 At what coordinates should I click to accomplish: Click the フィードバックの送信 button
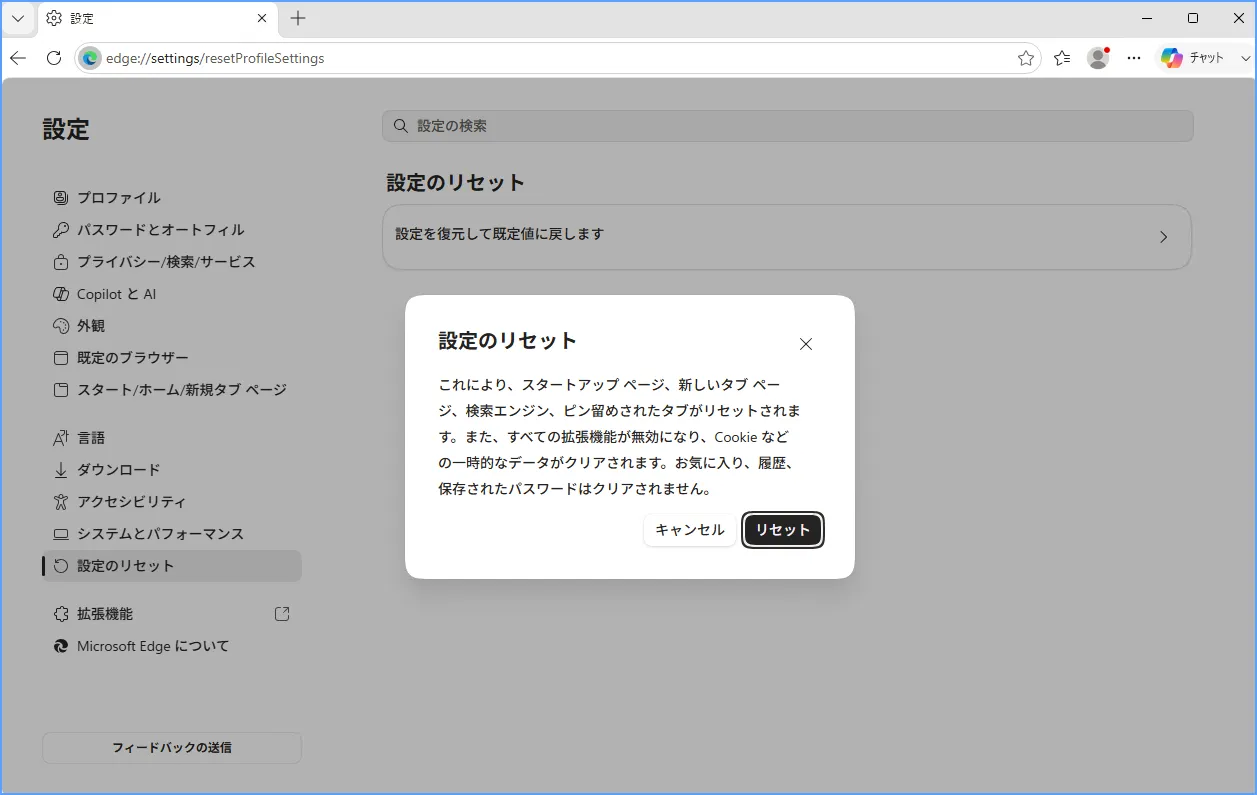(172, 748)
